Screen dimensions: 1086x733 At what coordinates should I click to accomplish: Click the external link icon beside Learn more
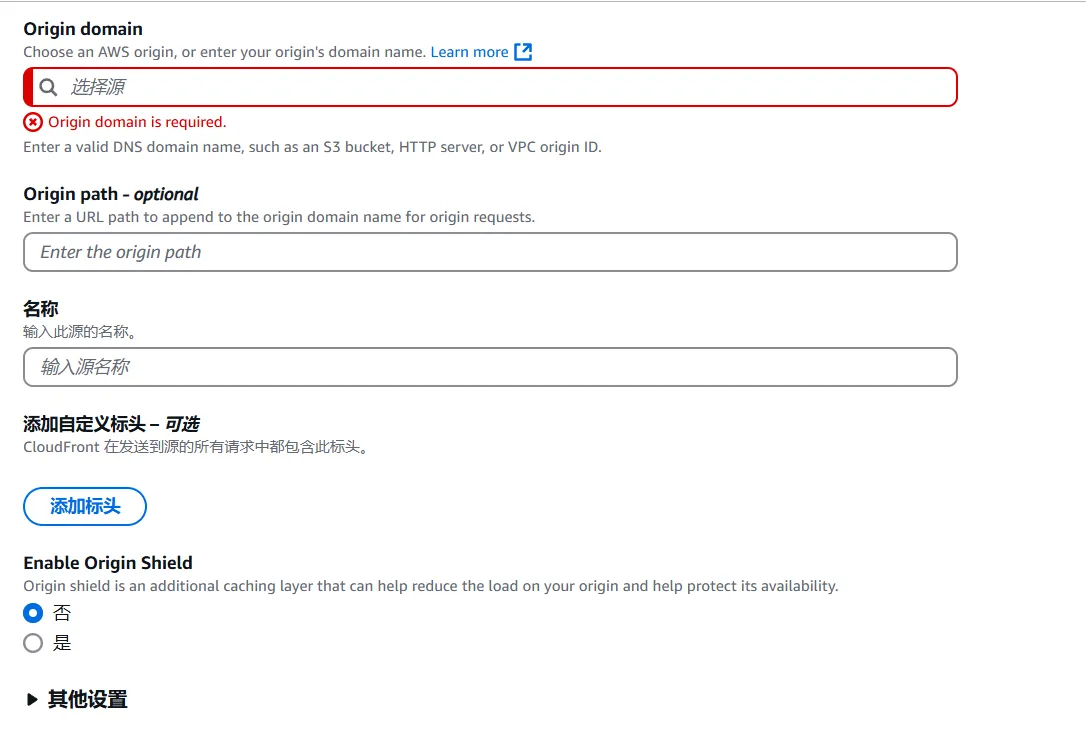523,52
